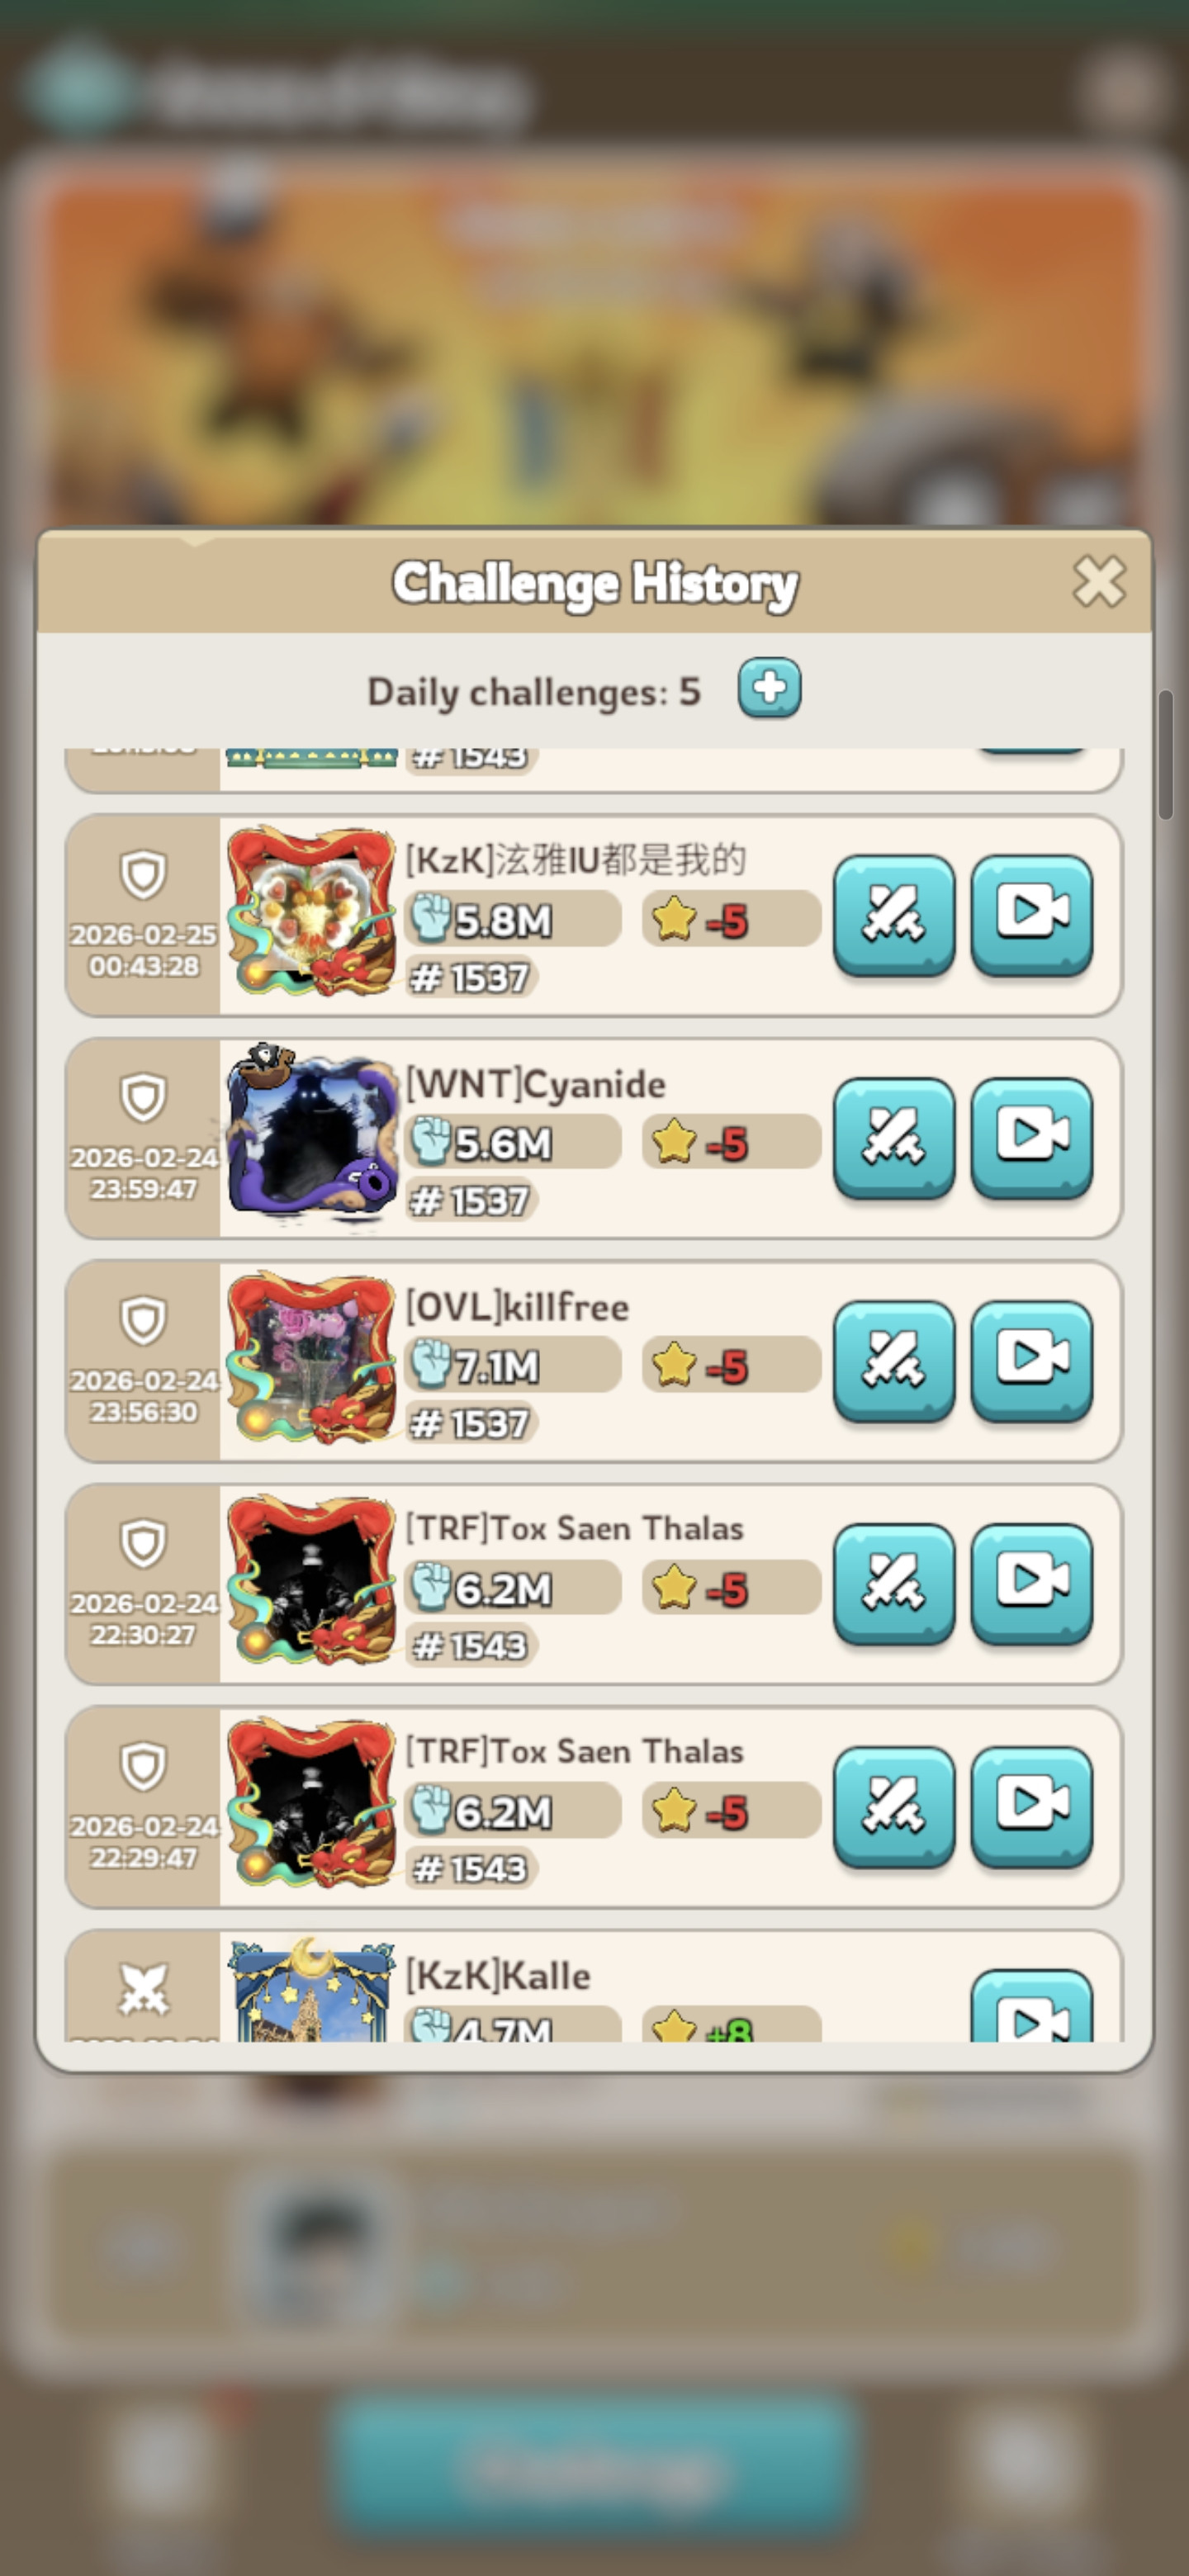Click the challenge history scrollbar handle

[x=1165, y=755]
